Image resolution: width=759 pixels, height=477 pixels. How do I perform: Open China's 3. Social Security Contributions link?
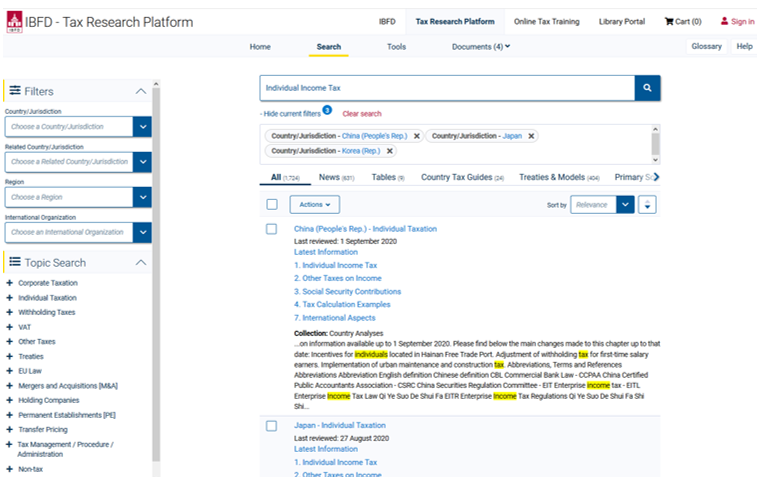click(x=347, y=292)
